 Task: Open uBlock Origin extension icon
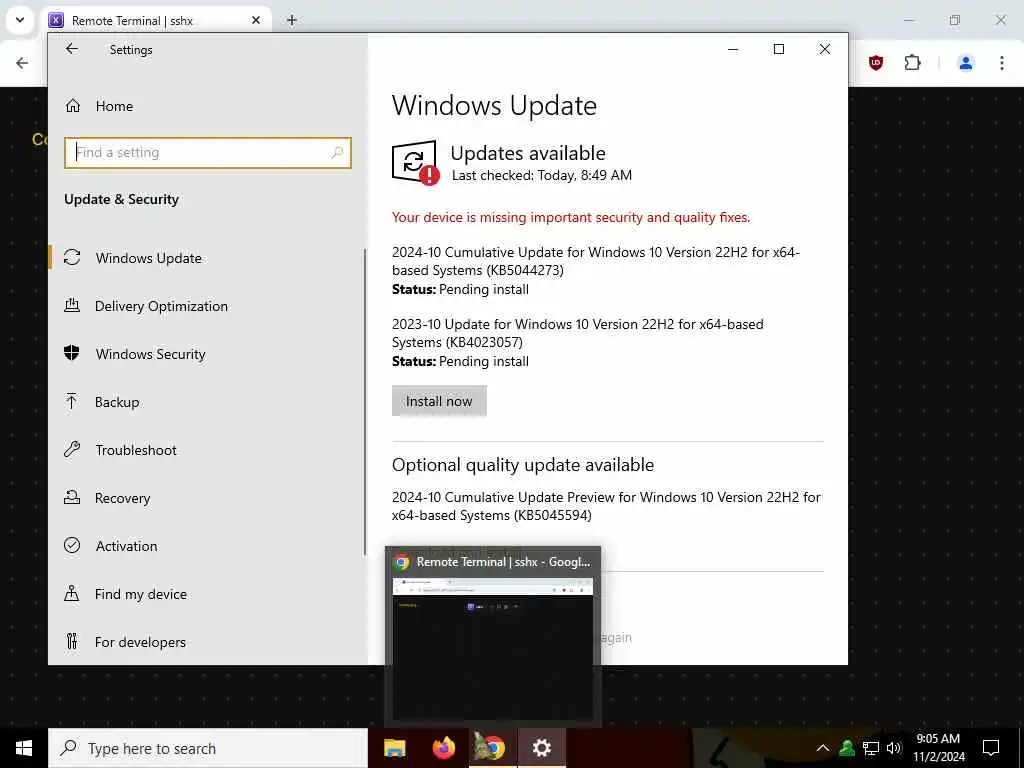[x=876, y=63]
